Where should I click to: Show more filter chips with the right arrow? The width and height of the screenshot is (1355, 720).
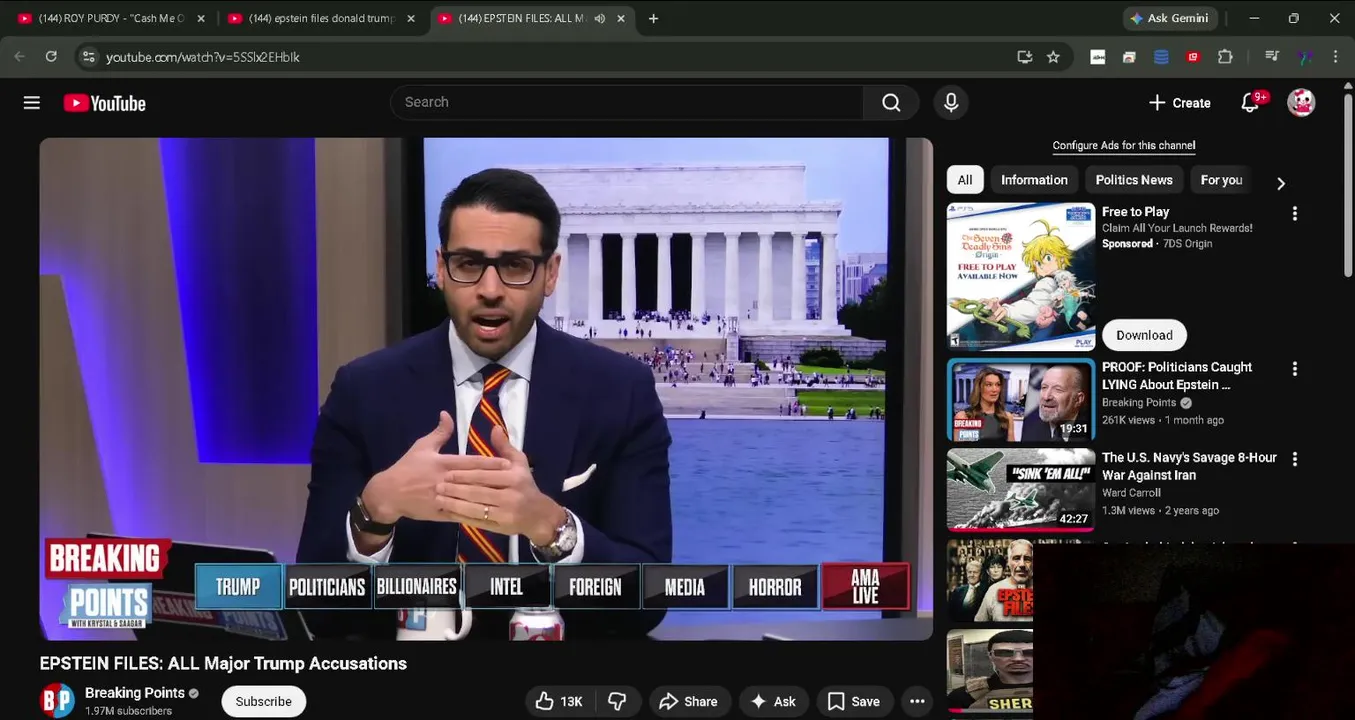(1281, 183)
